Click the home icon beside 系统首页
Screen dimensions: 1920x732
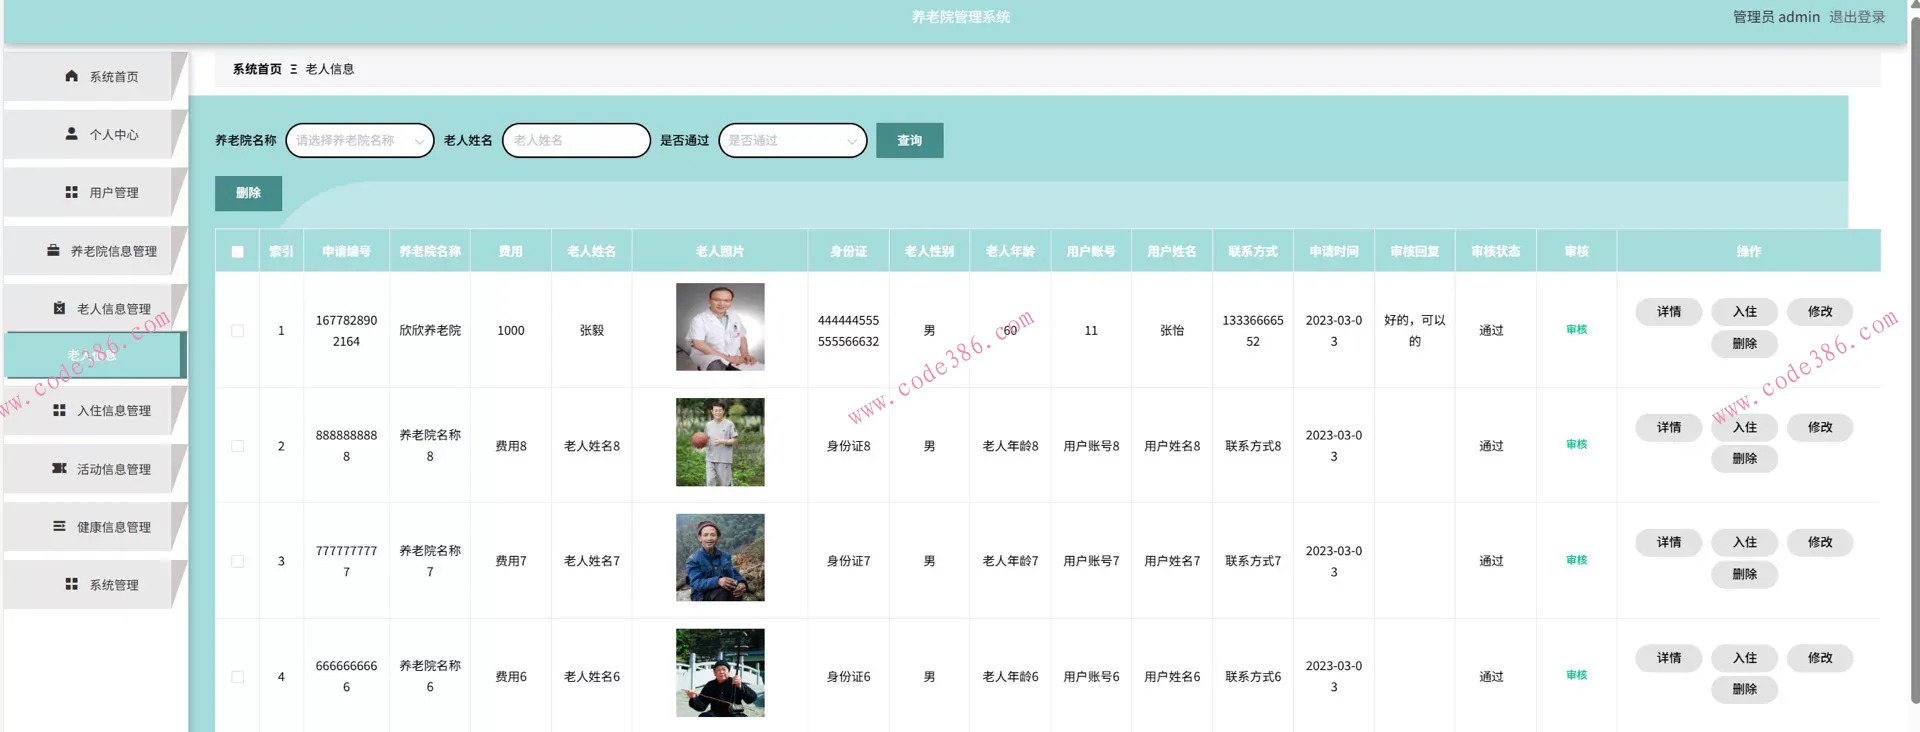point(71,76)
